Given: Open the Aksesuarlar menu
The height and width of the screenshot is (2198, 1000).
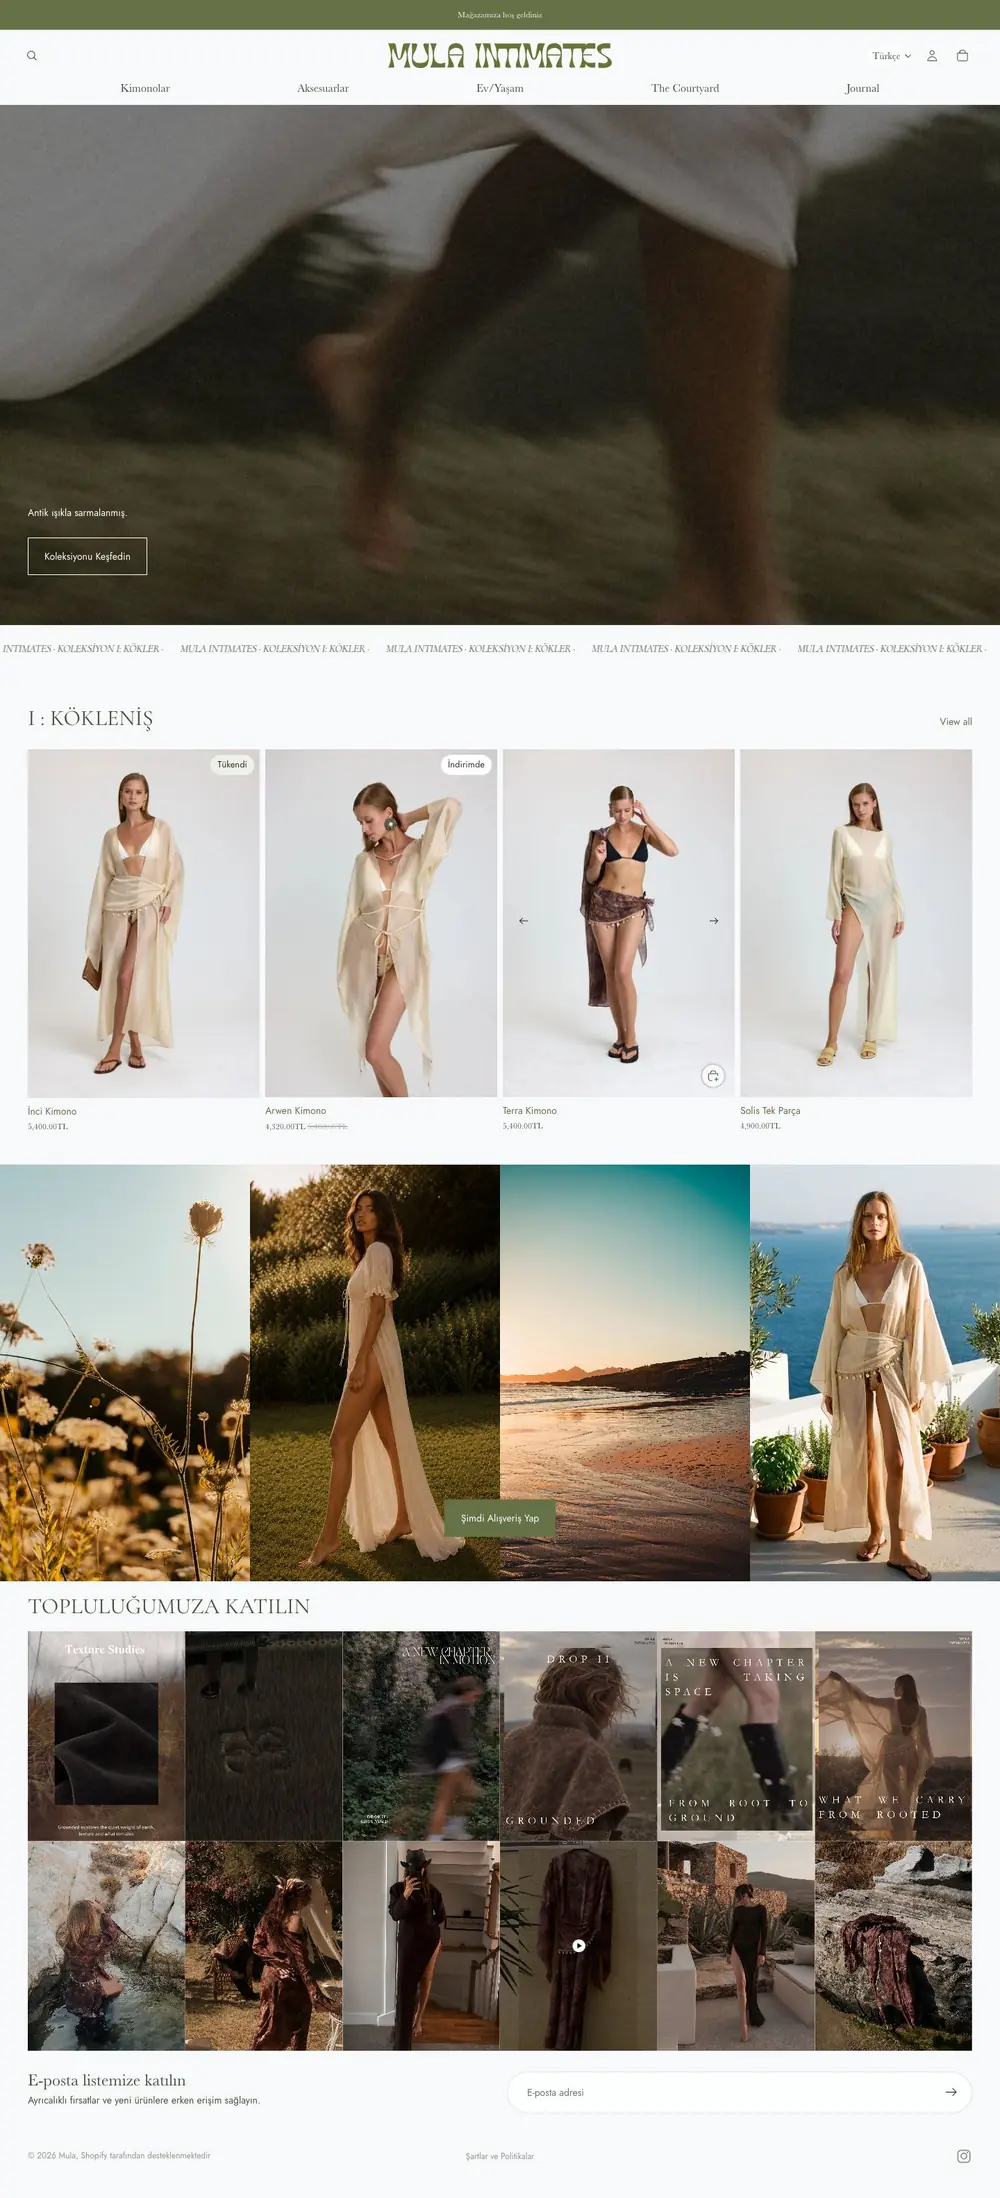Looking at the screenshot, I should pyautogui.click(x=323, y=88).
